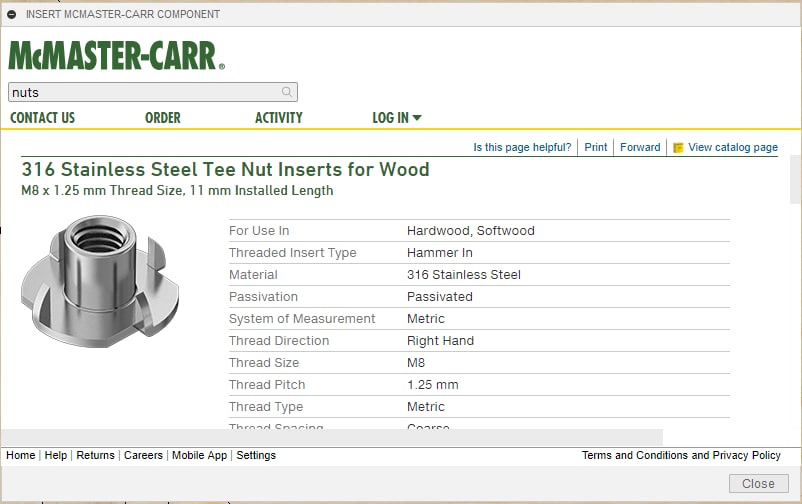Open Terms and Conditions and Privacy Policy

tap(681, 455)
